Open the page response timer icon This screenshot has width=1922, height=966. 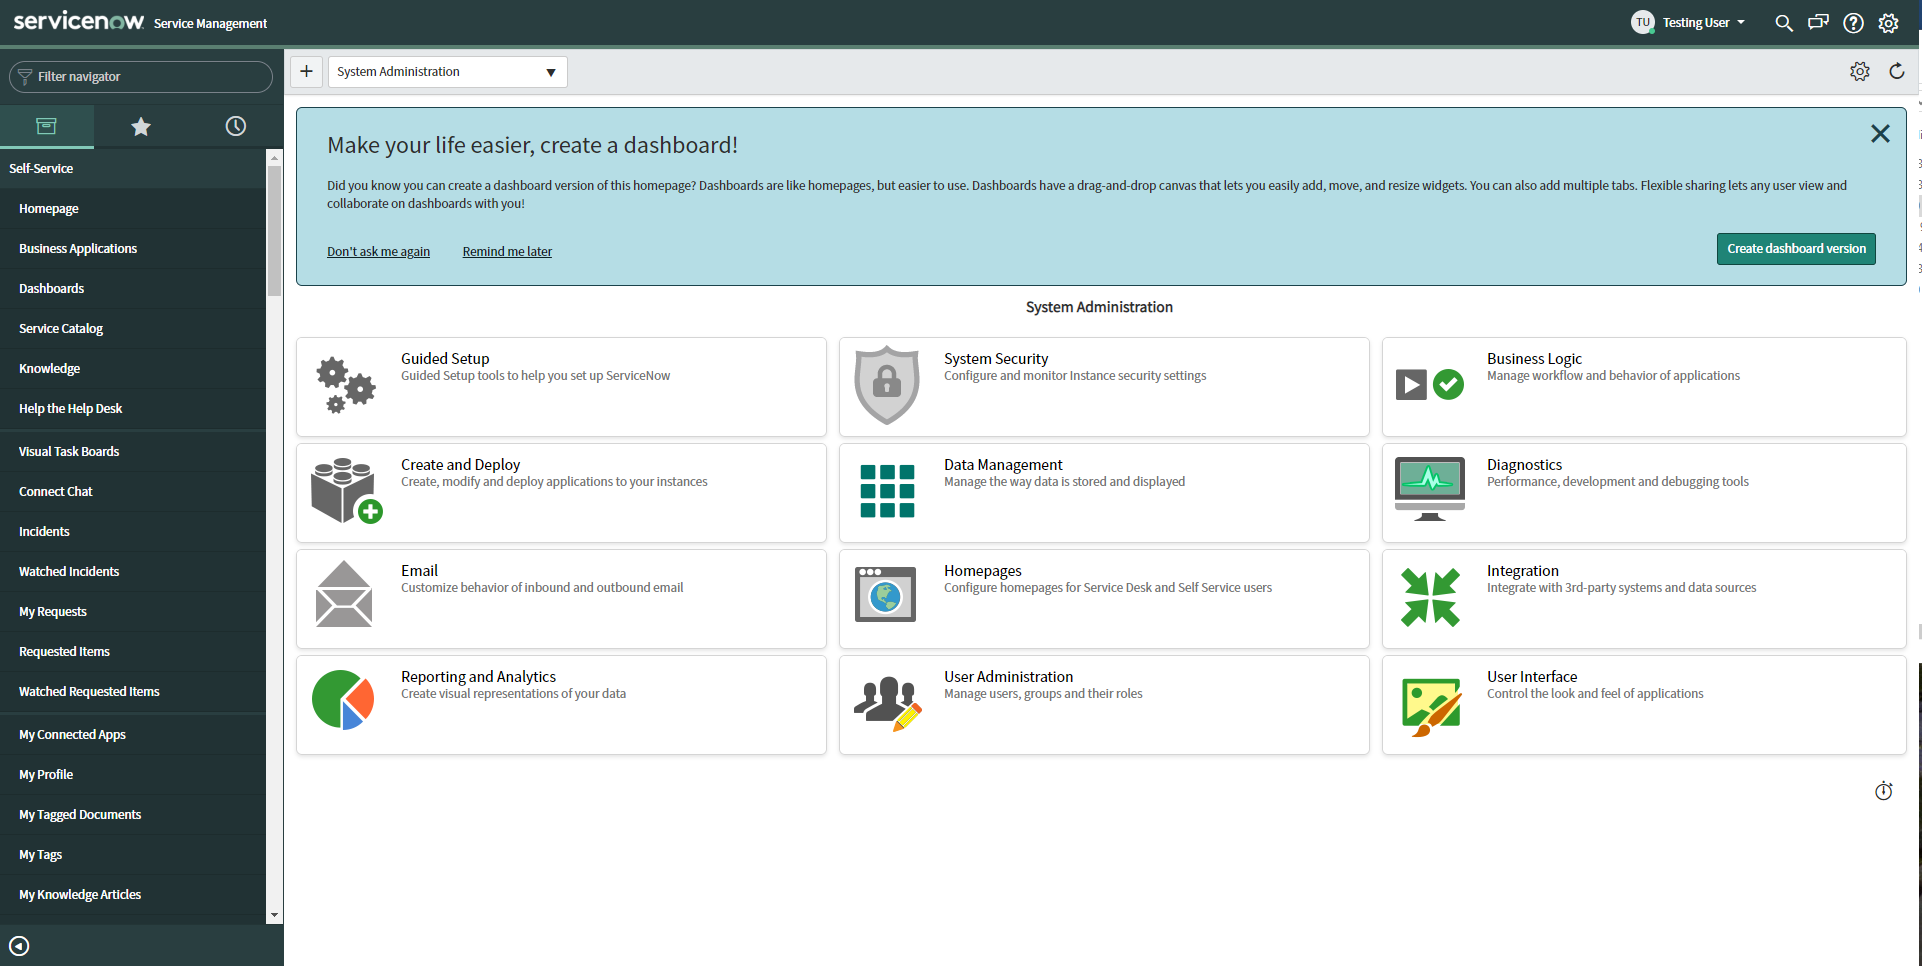pyautogui.click(x=1883, y=791)
